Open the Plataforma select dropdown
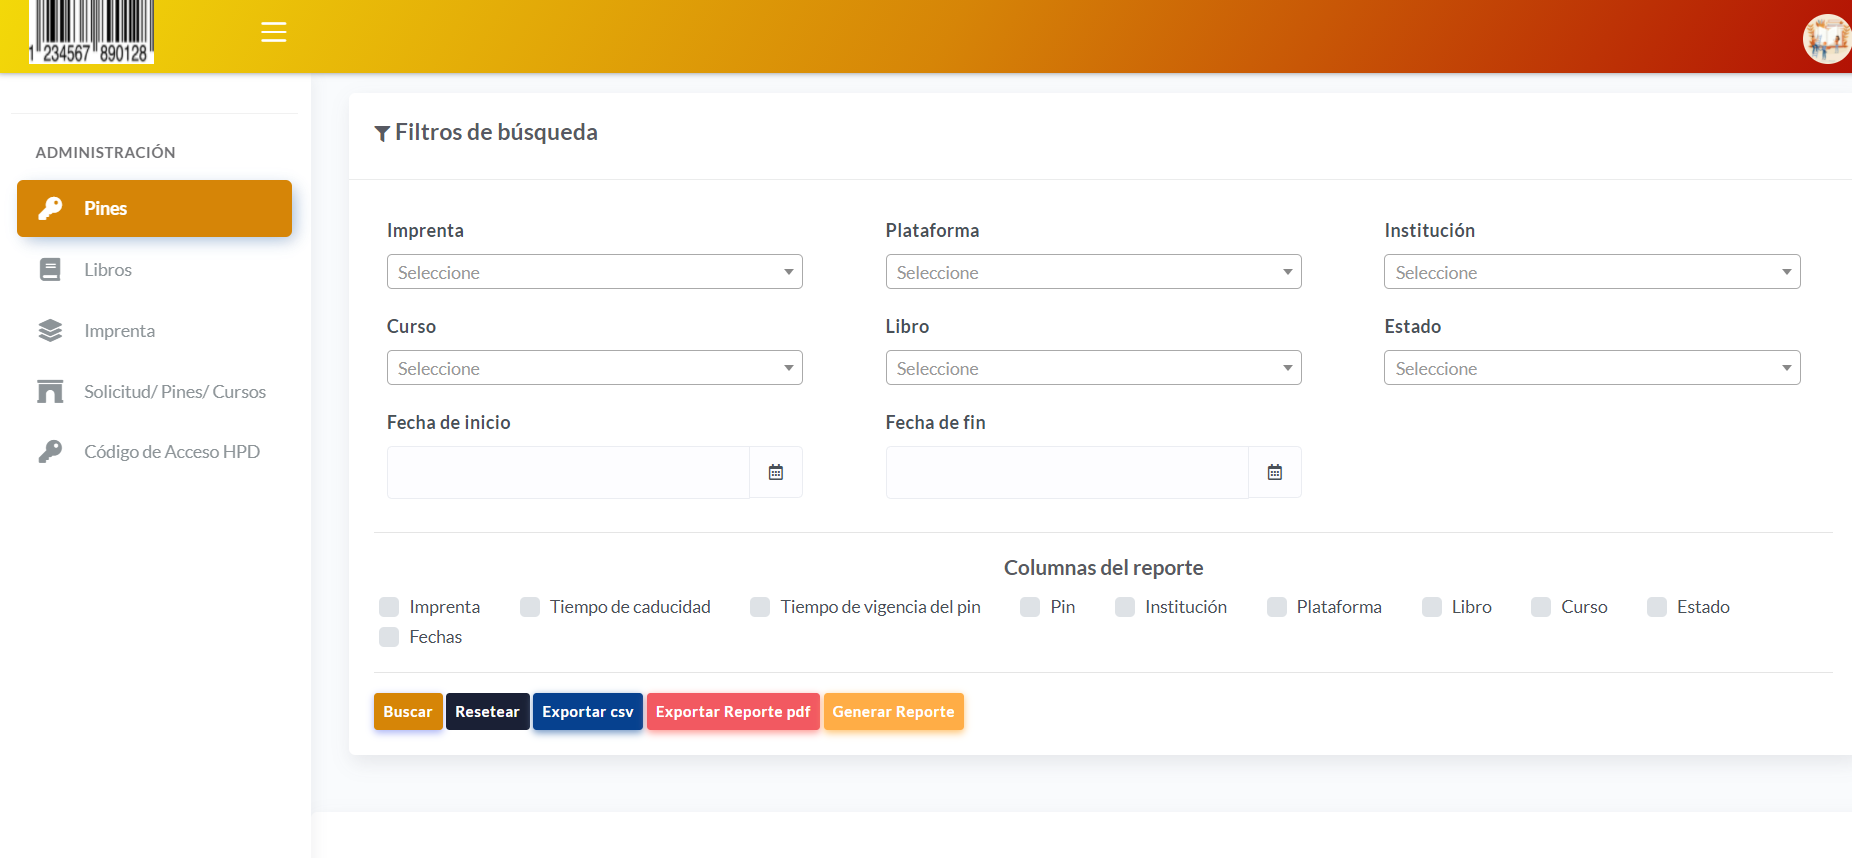 (1093, 272)
